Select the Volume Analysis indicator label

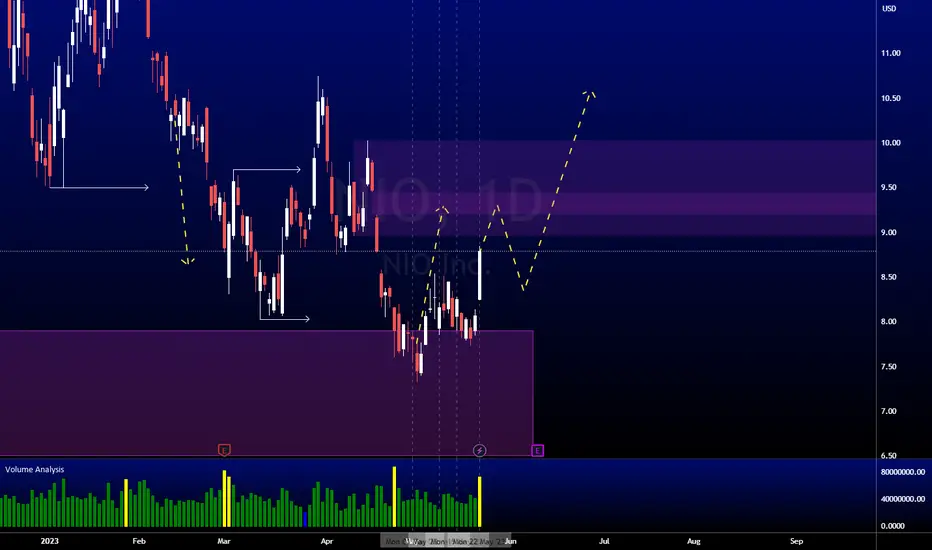pos(34,469)
